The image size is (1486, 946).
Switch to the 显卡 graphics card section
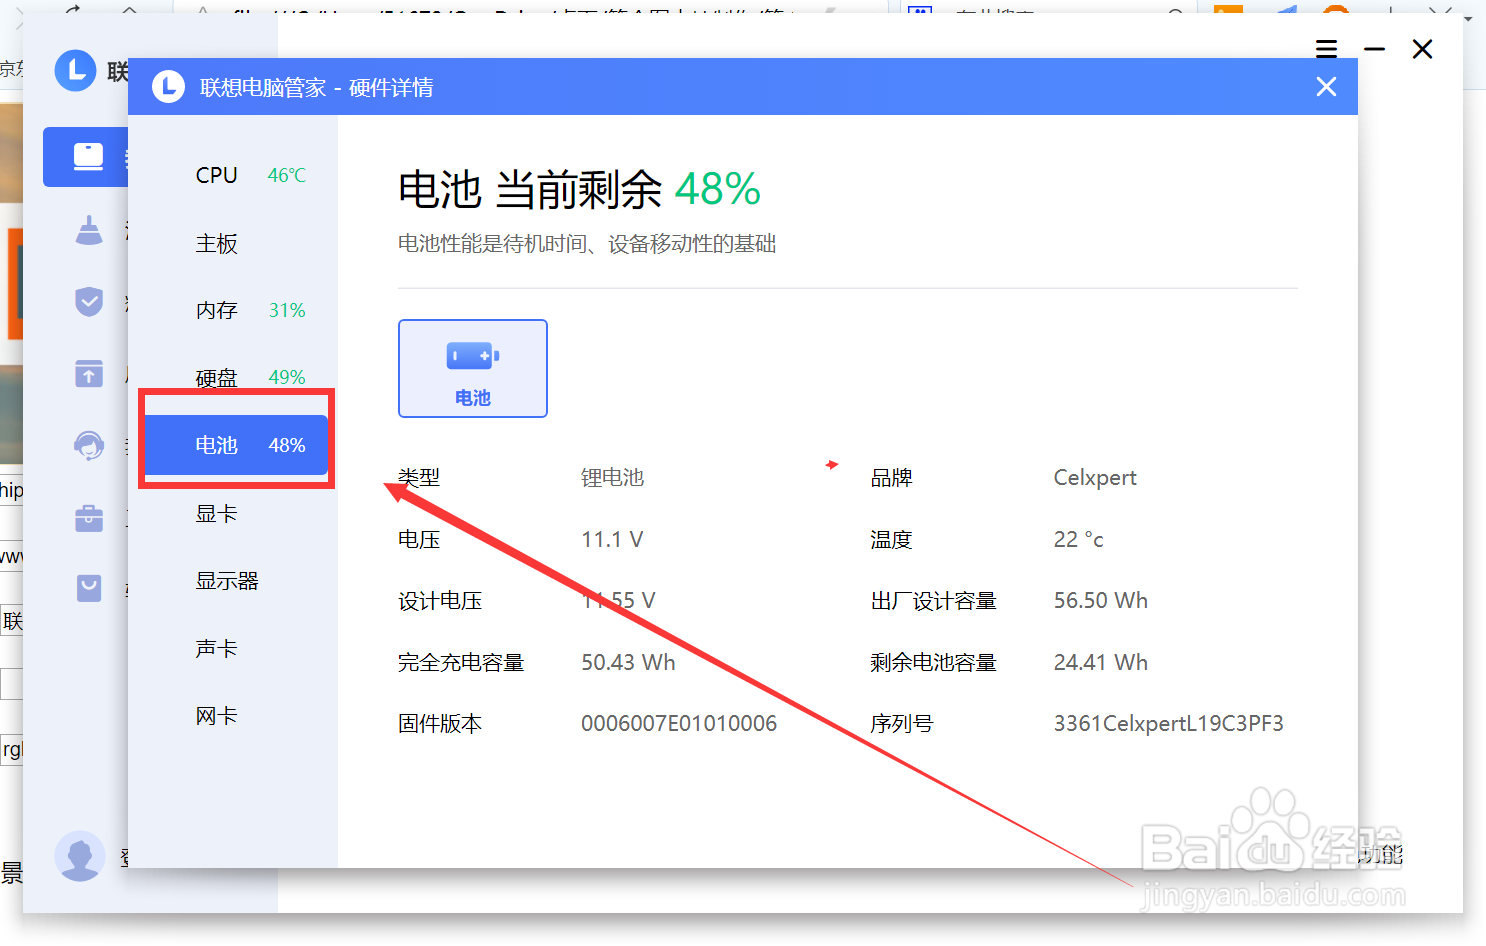pos(216,513)
